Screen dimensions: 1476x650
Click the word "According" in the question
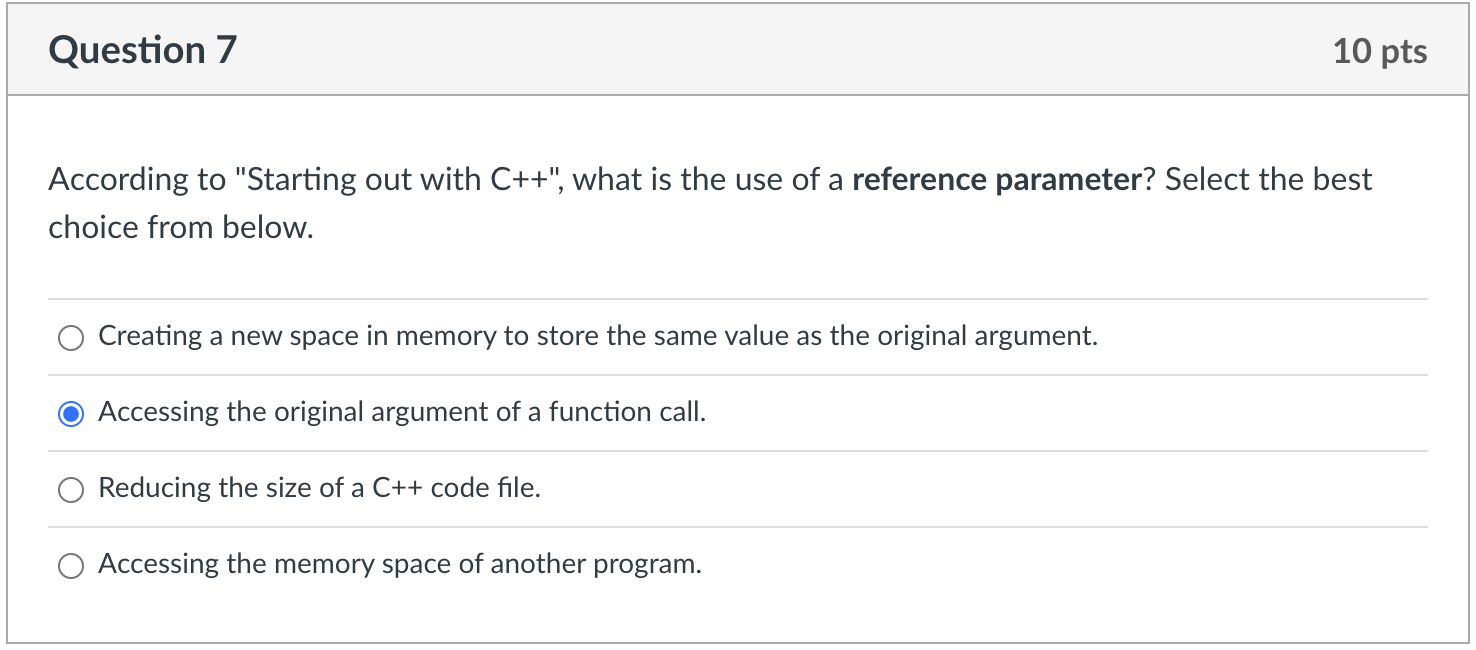pyautogui.click(x=112, y=180)
